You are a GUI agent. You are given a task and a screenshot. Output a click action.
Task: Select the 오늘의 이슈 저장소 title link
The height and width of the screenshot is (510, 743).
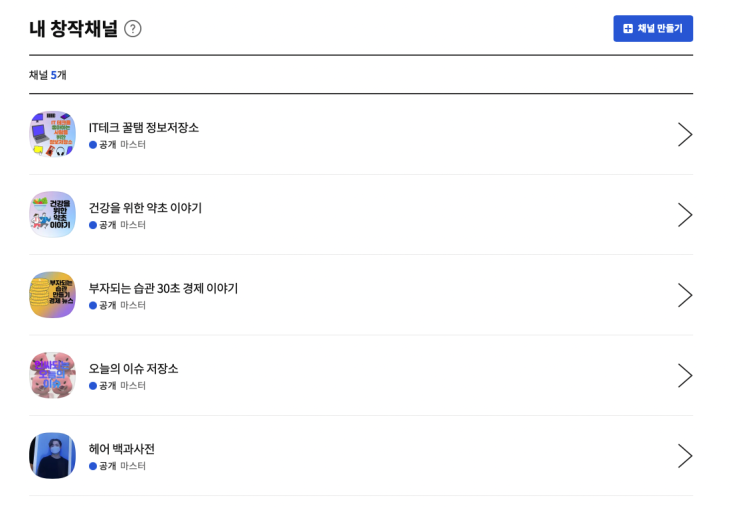click(x=133, y=368)
